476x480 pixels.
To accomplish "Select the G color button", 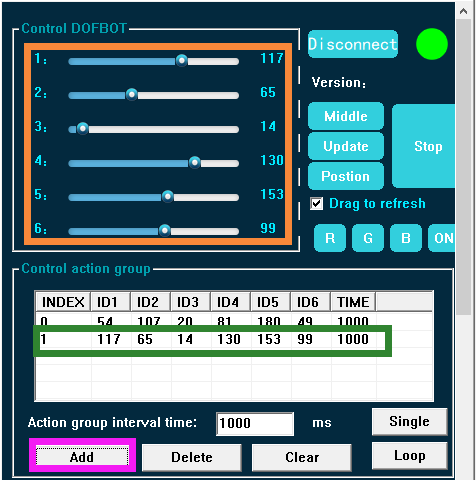I will pos(368,238).
